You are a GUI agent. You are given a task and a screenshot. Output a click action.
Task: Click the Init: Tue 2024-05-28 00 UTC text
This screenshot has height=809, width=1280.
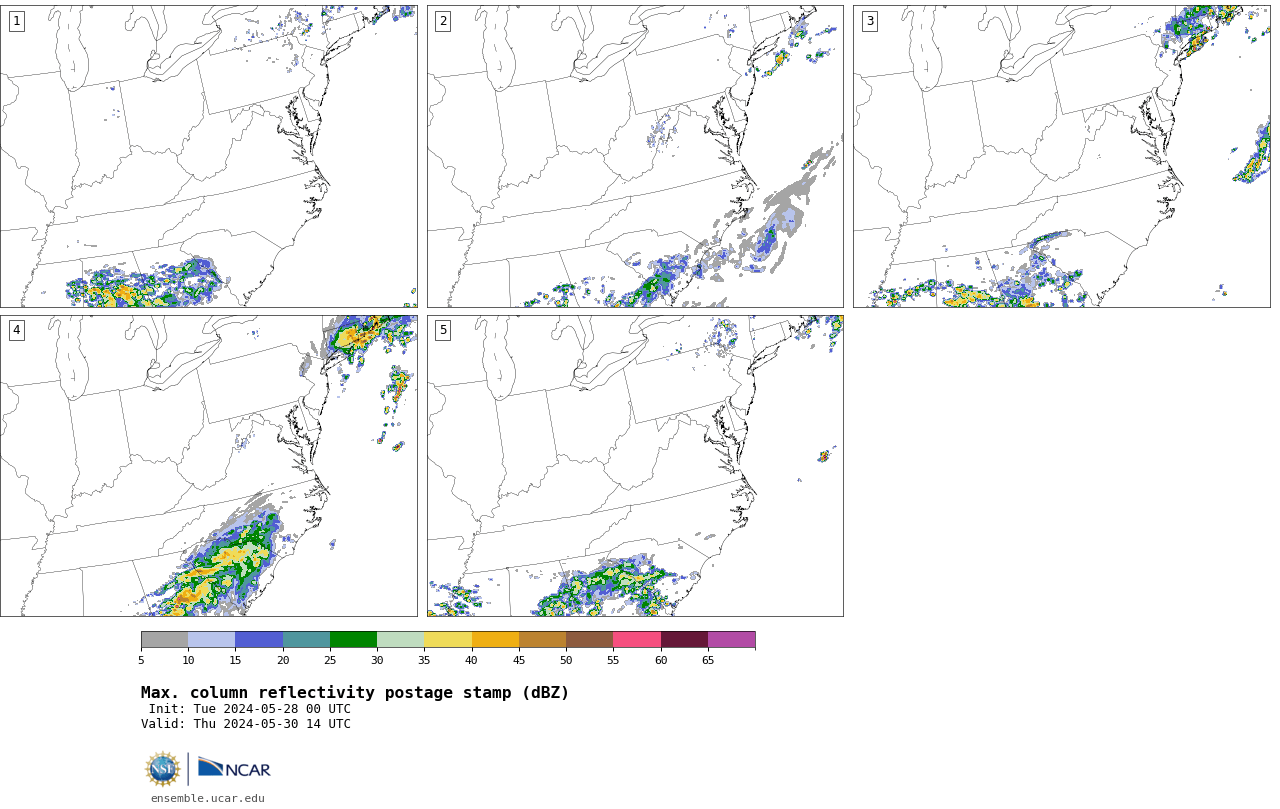(250, 709)
